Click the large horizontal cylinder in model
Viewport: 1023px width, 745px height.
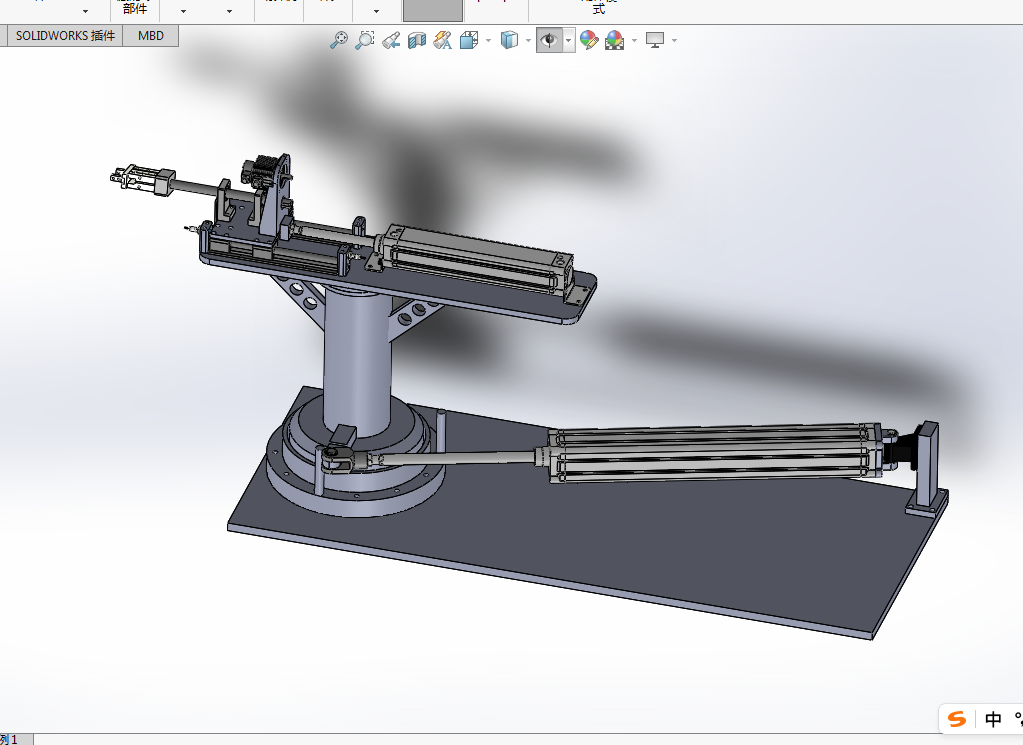click(x=710, y=455)
